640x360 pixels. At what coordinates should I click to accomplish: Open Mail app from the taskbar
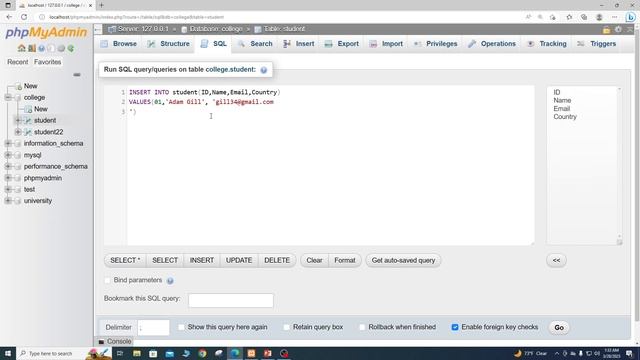[170, 353]
